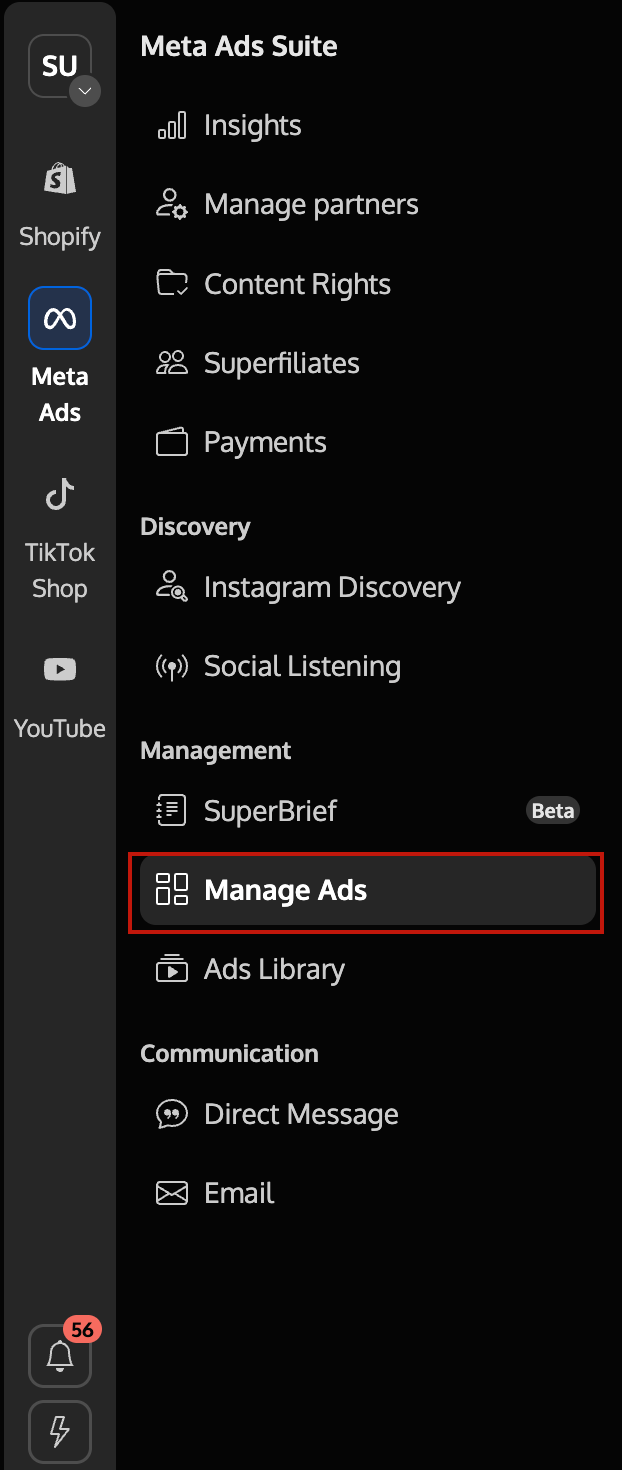The width and height of the screenshot is (622, 1470).
Task: Open Direct Message label
Action: click(301, 1114)
